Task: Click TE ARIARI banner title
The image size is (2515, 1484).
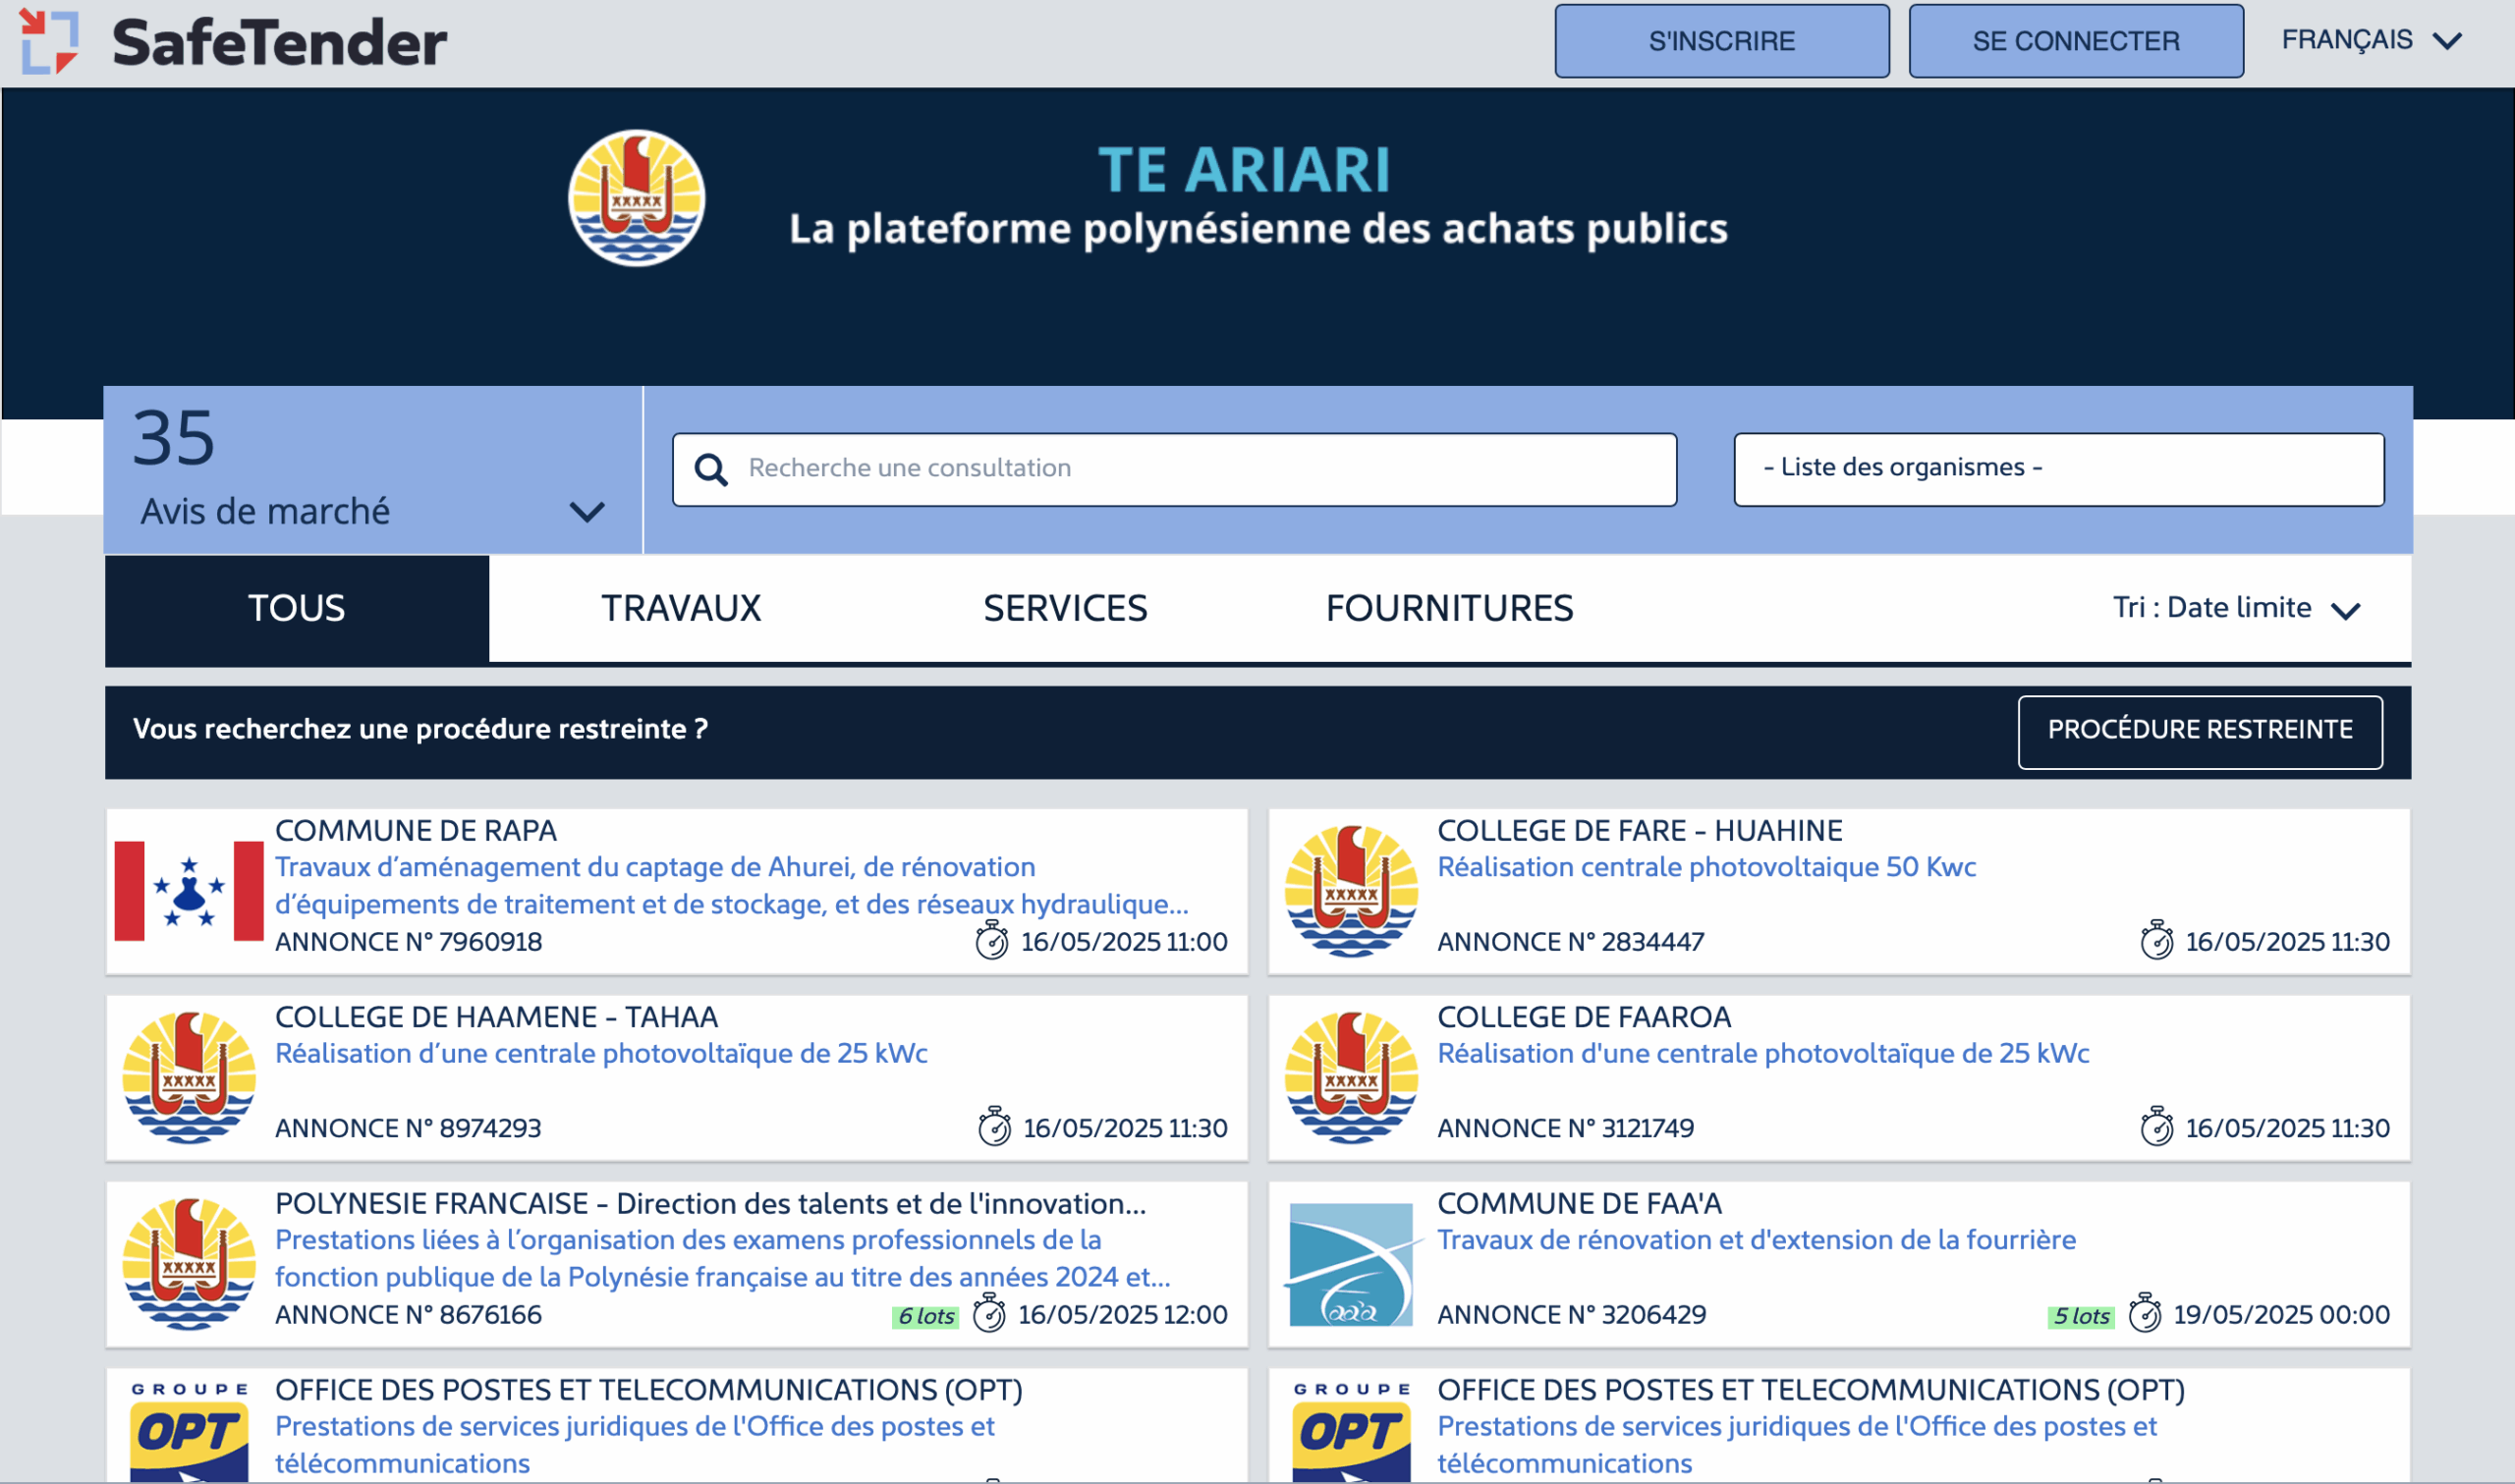Action: pos(1244,169)
